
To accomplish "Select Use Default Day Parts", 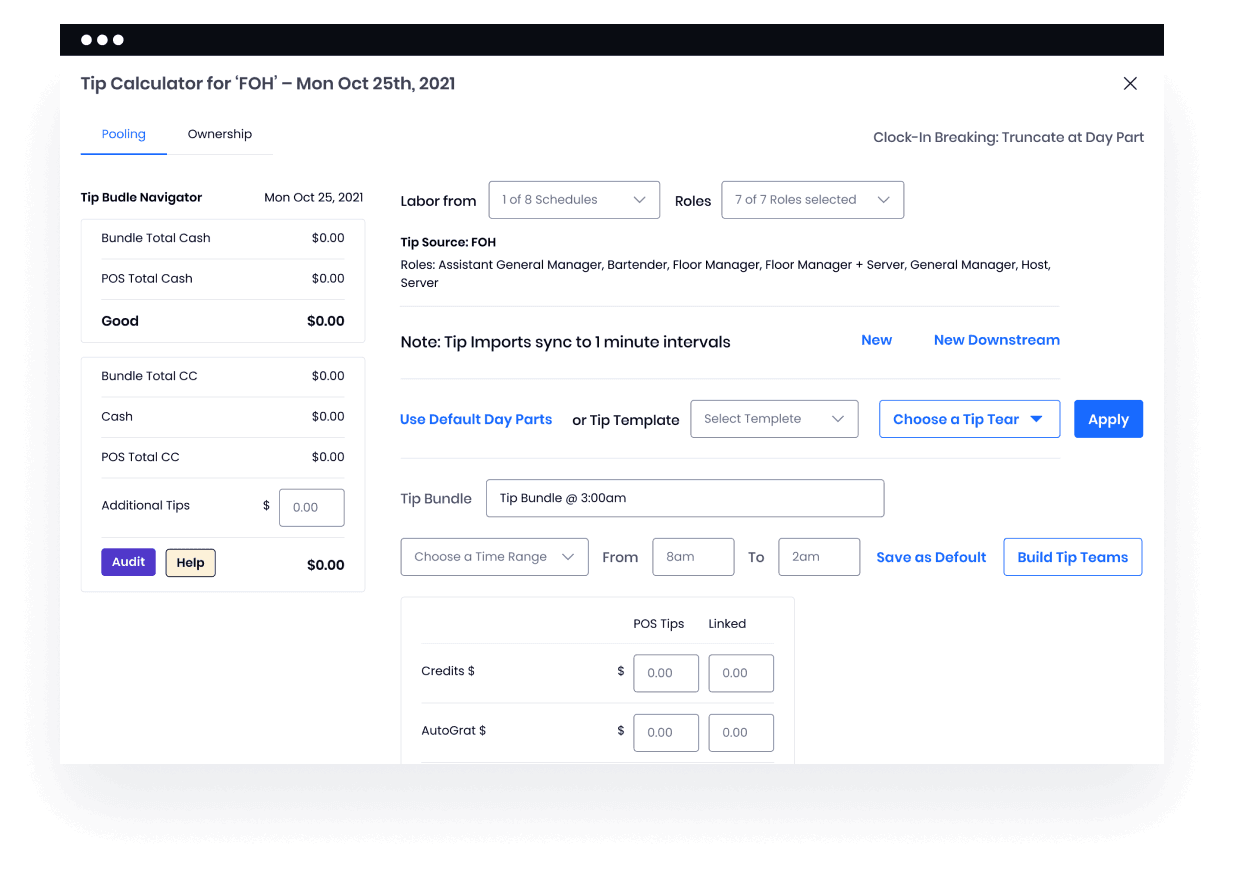I will (476, 419).
